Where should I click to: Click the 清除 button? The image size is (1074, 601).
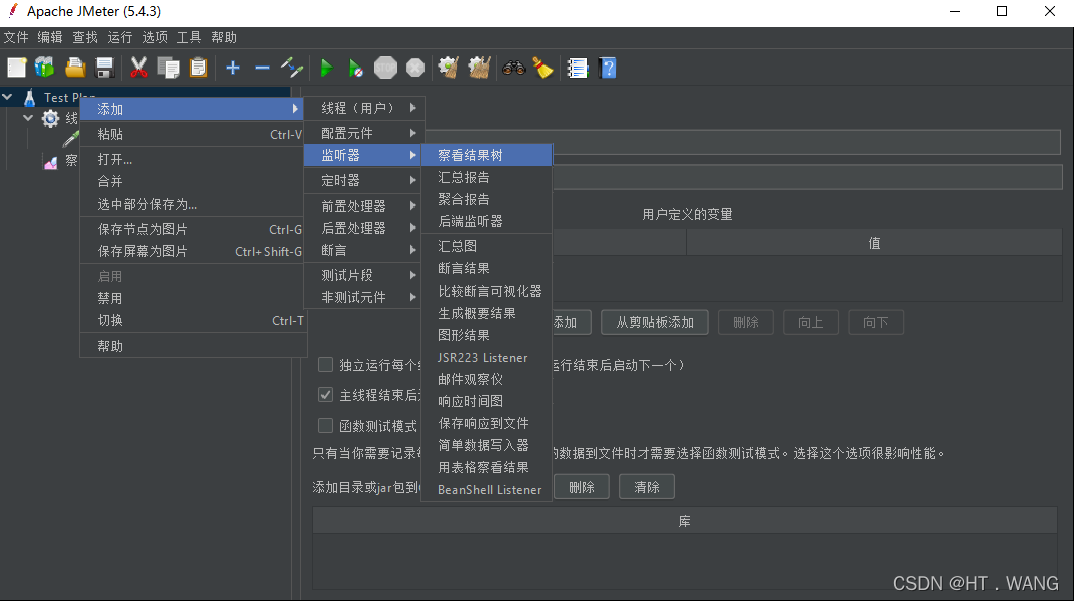tap(647, 487)
